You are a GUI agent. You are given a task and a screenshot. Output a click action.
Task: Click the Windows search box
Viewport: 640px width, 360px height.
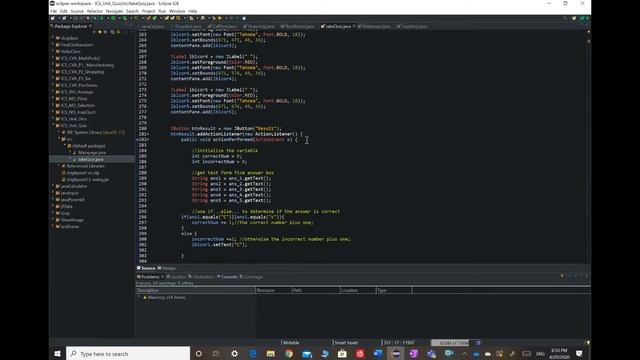pos(128,353)
